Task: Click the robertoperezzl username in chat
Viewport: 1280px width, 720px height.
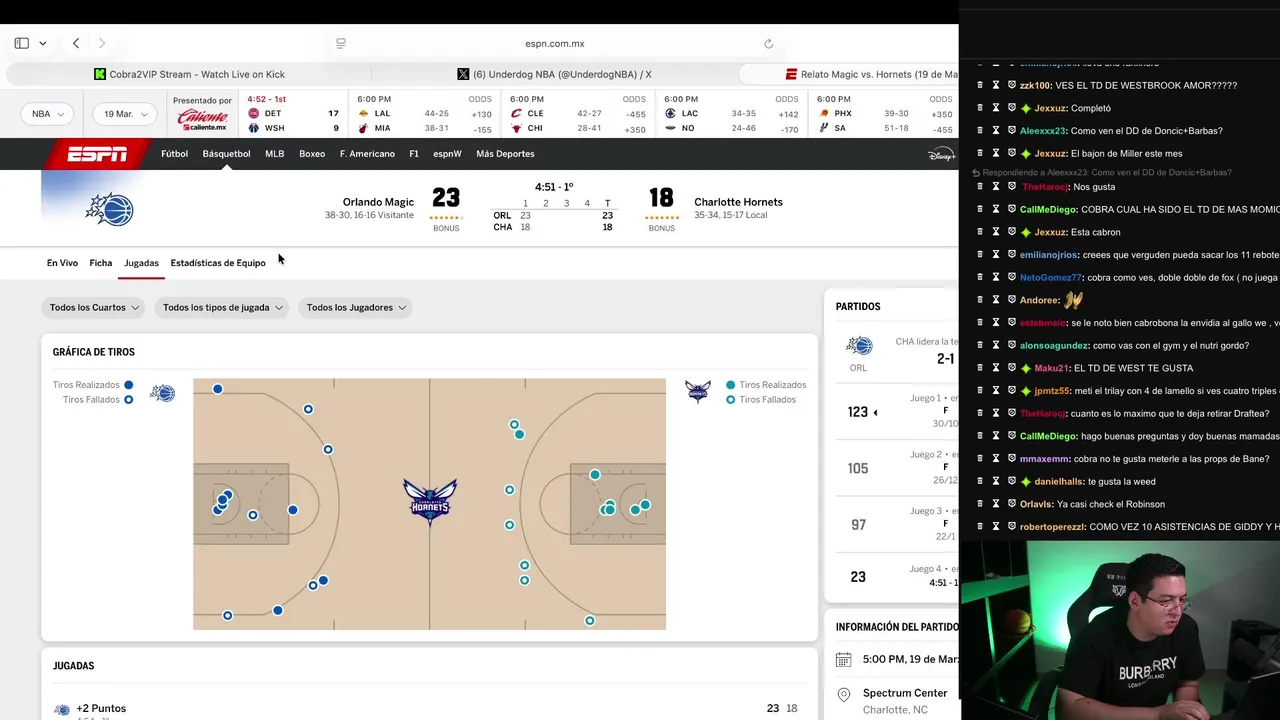Action: (1052, 526)
